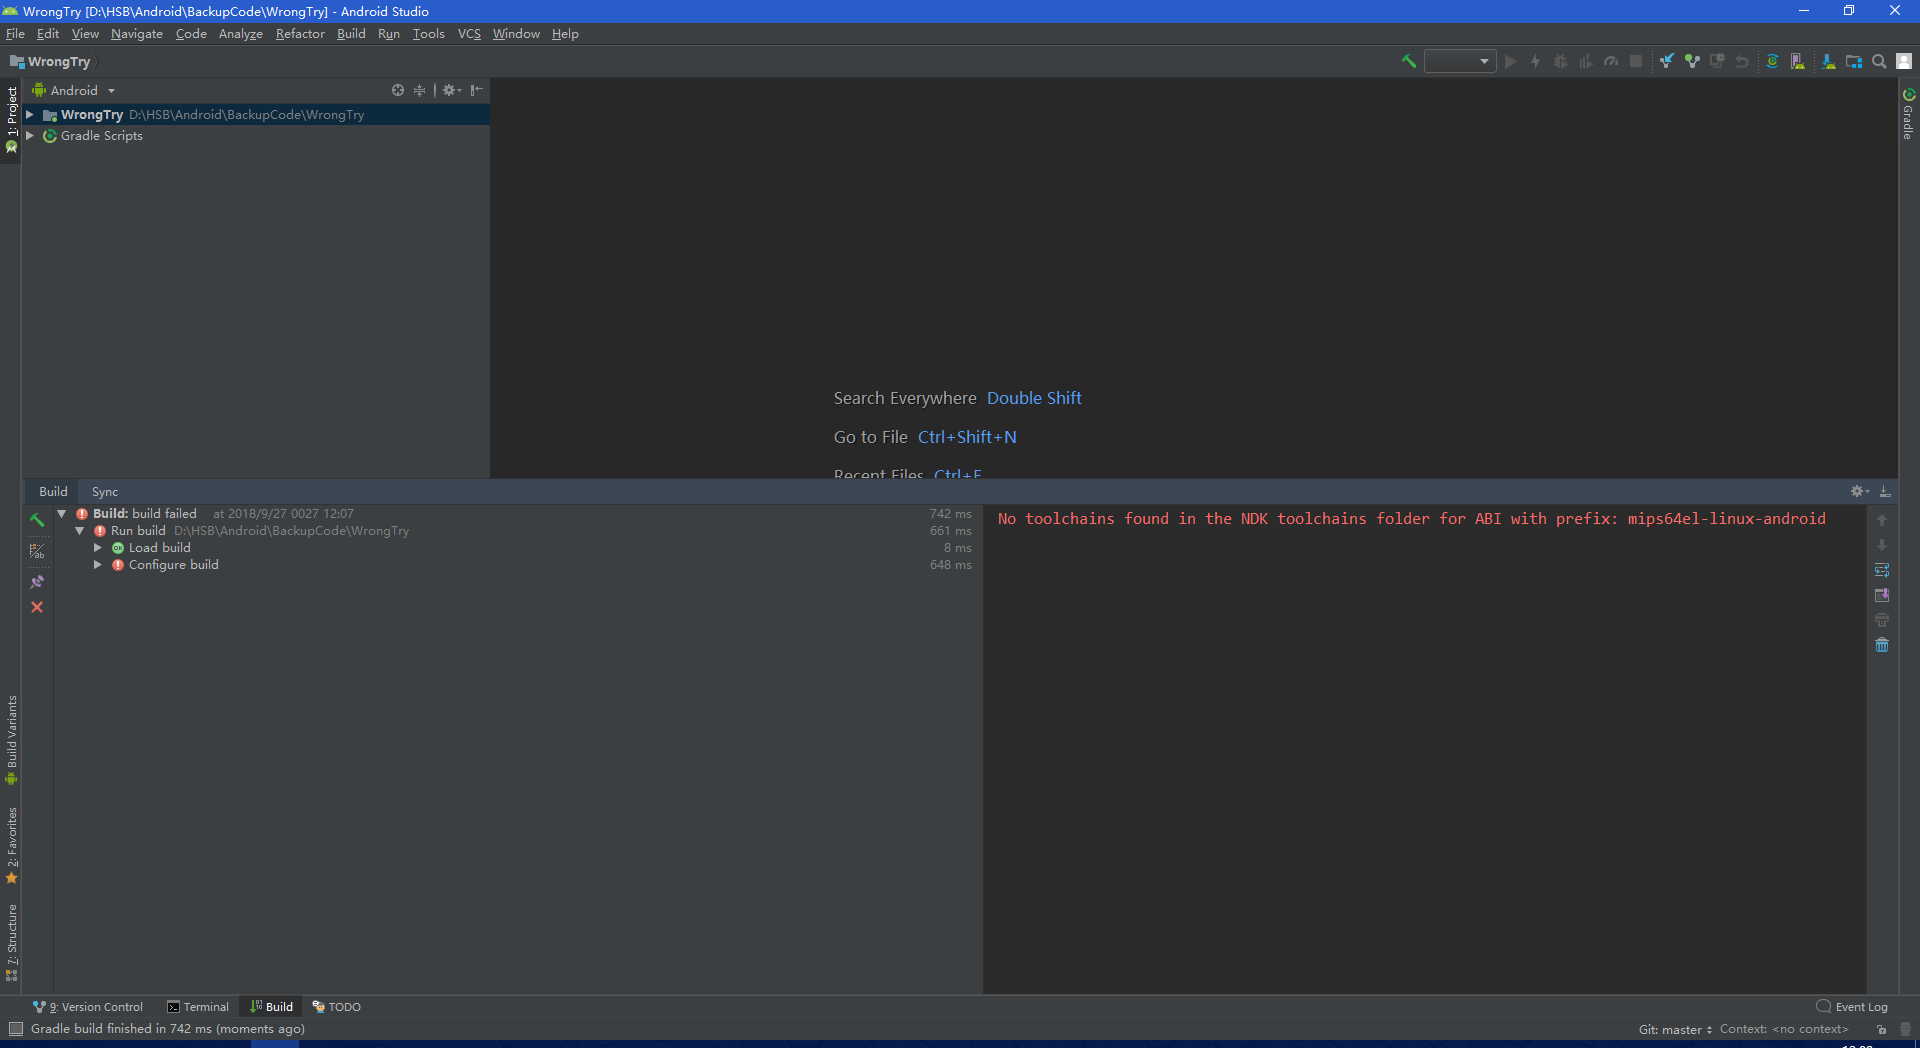Click the Build tool window button in the bottom bar

coord(272,1007)
